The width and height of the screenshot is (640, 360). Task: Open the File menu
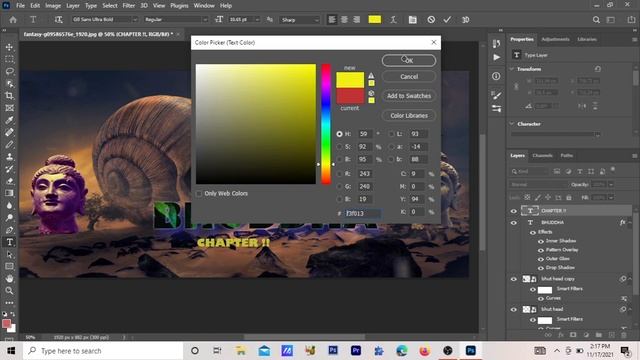click(20, 6)
